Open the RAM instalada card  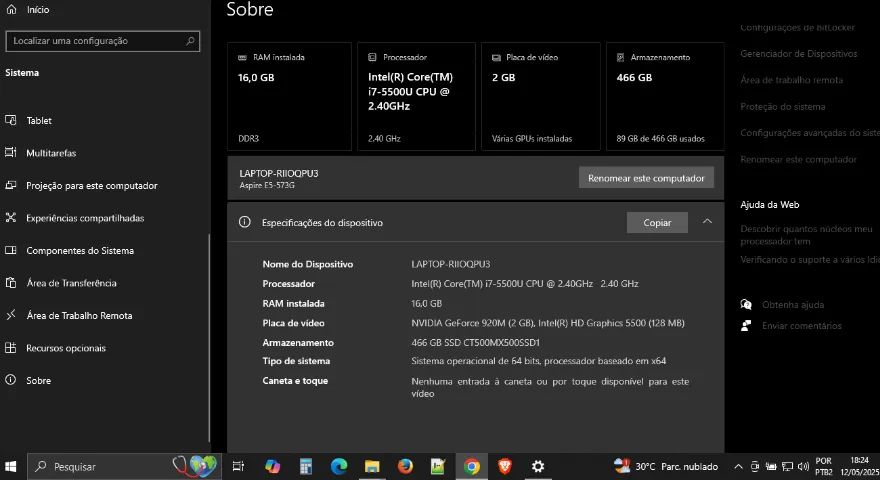pos(290,97)
